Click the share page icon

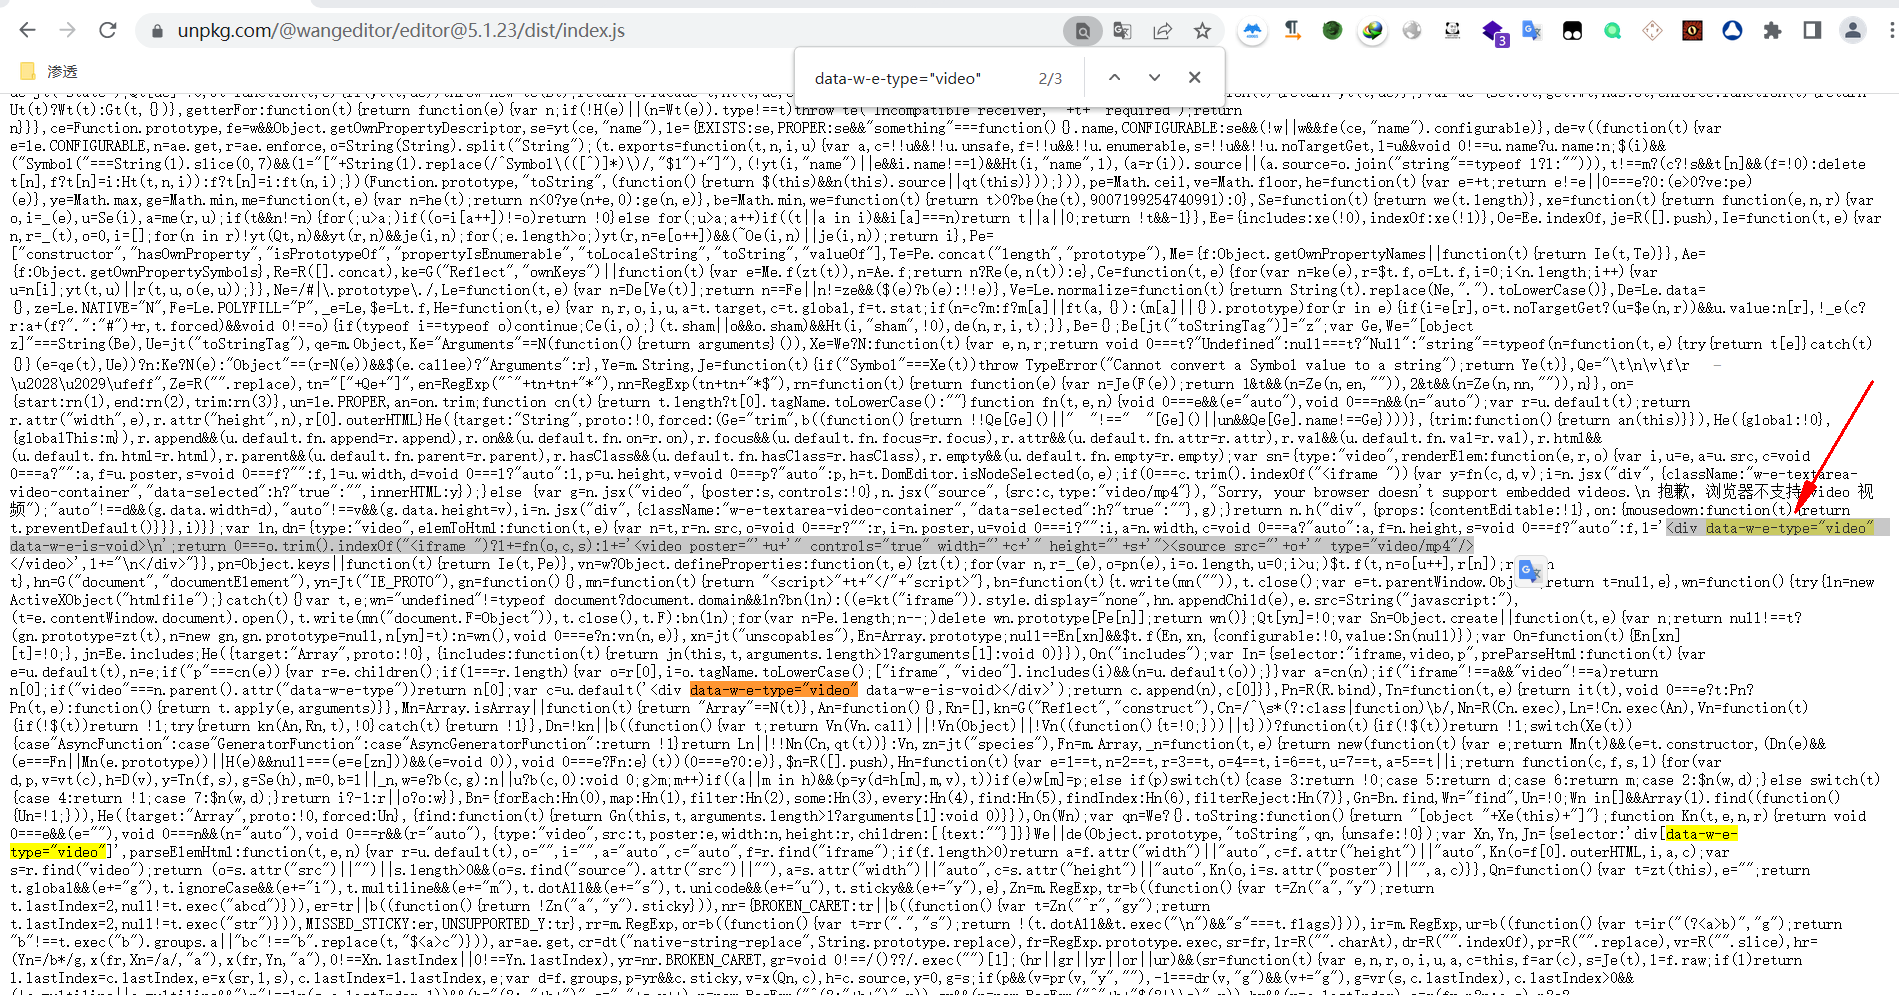coord(1162,31)
